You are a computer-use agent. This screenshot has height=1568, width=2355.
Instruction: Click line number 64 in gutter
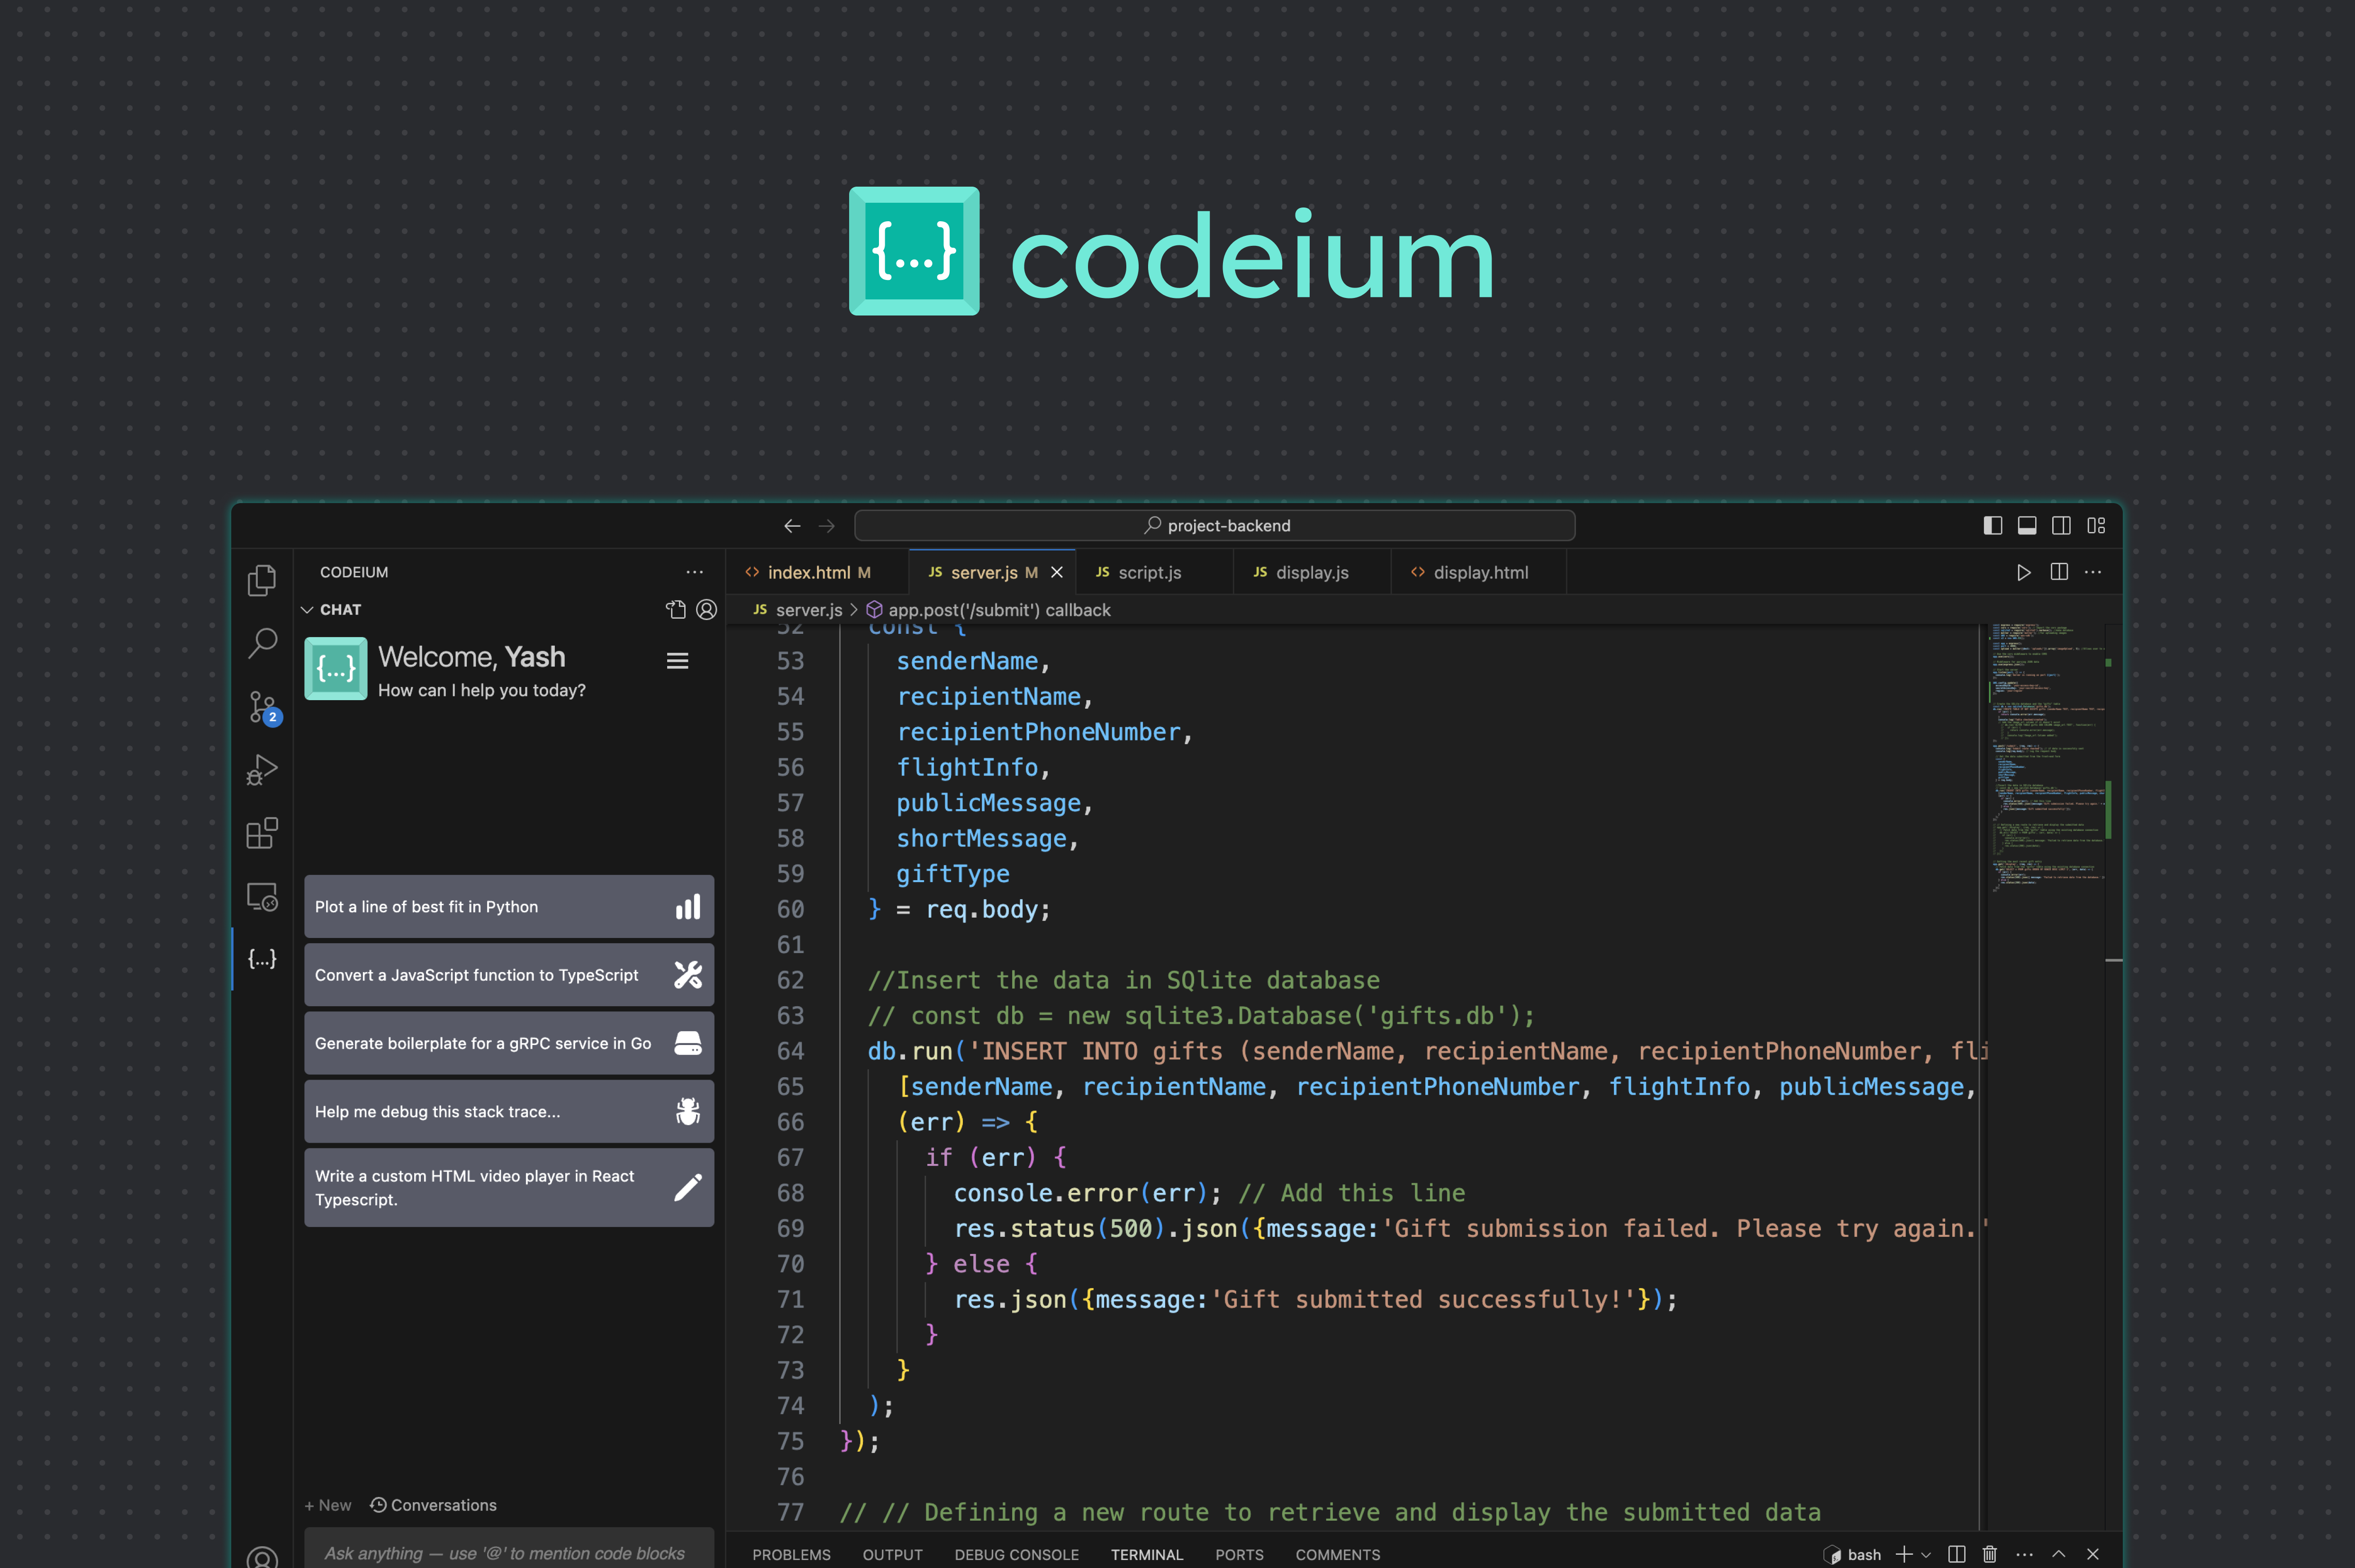point(790,1051)
